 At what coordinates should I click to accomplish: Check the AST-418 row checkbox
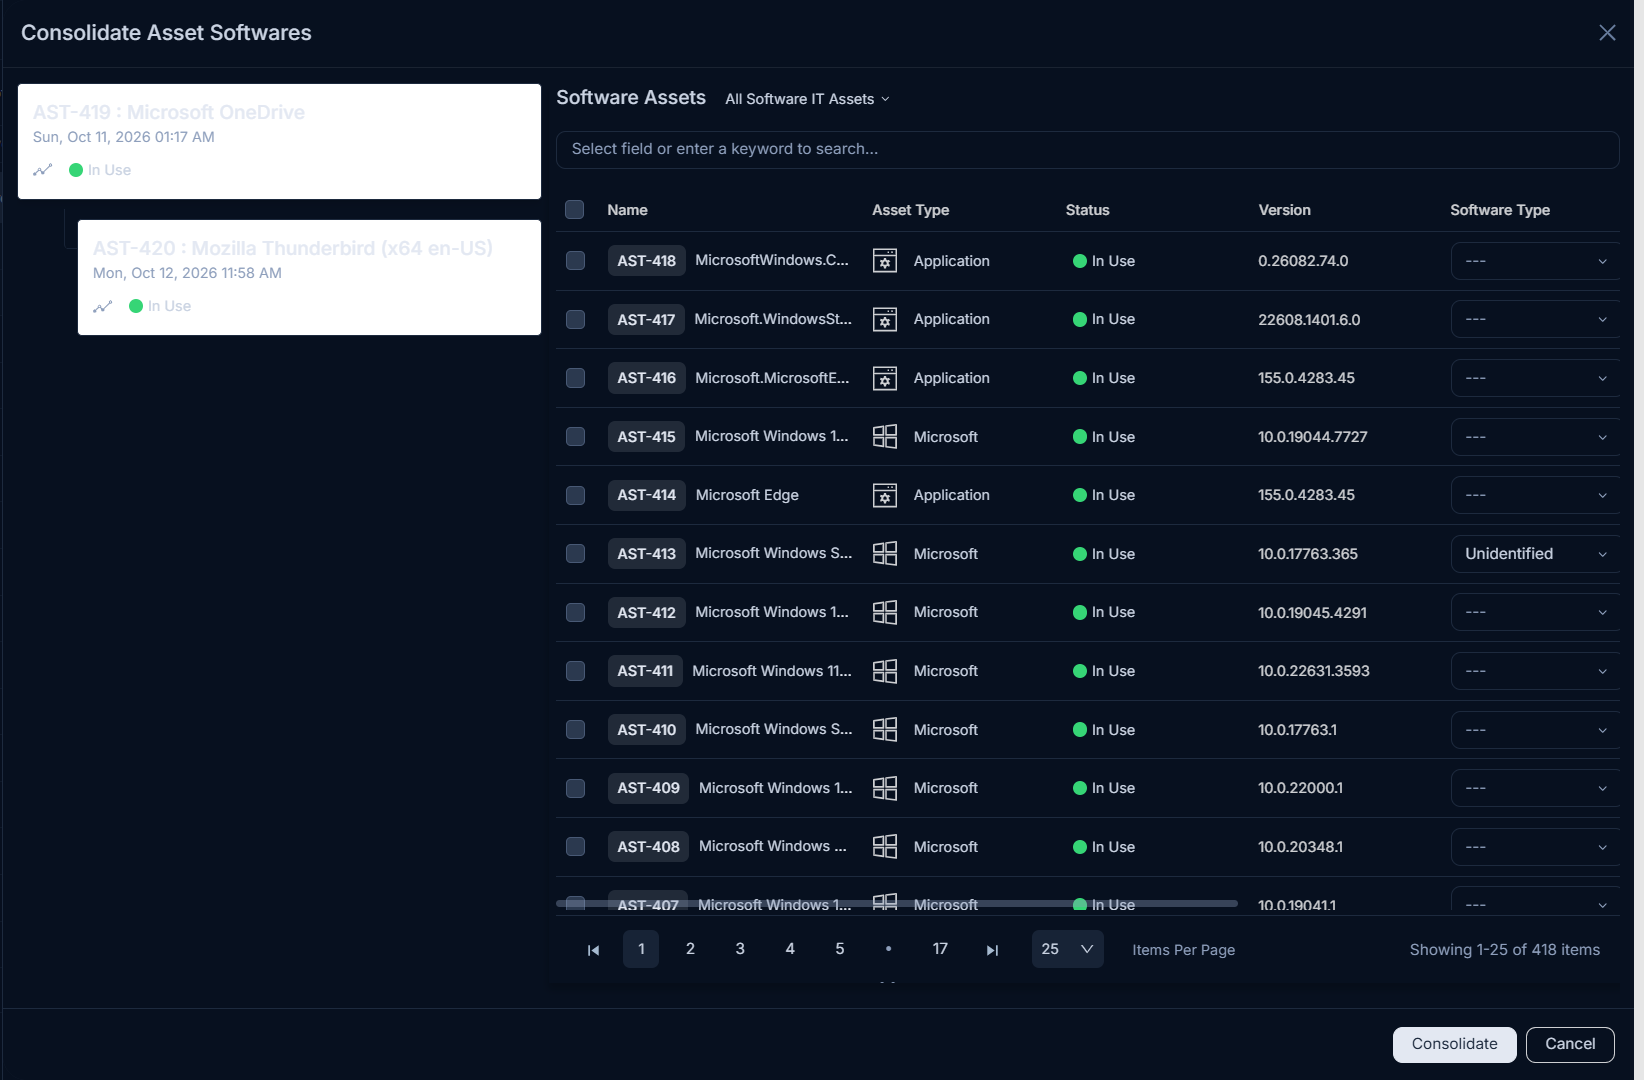click(x=575, y=260)
